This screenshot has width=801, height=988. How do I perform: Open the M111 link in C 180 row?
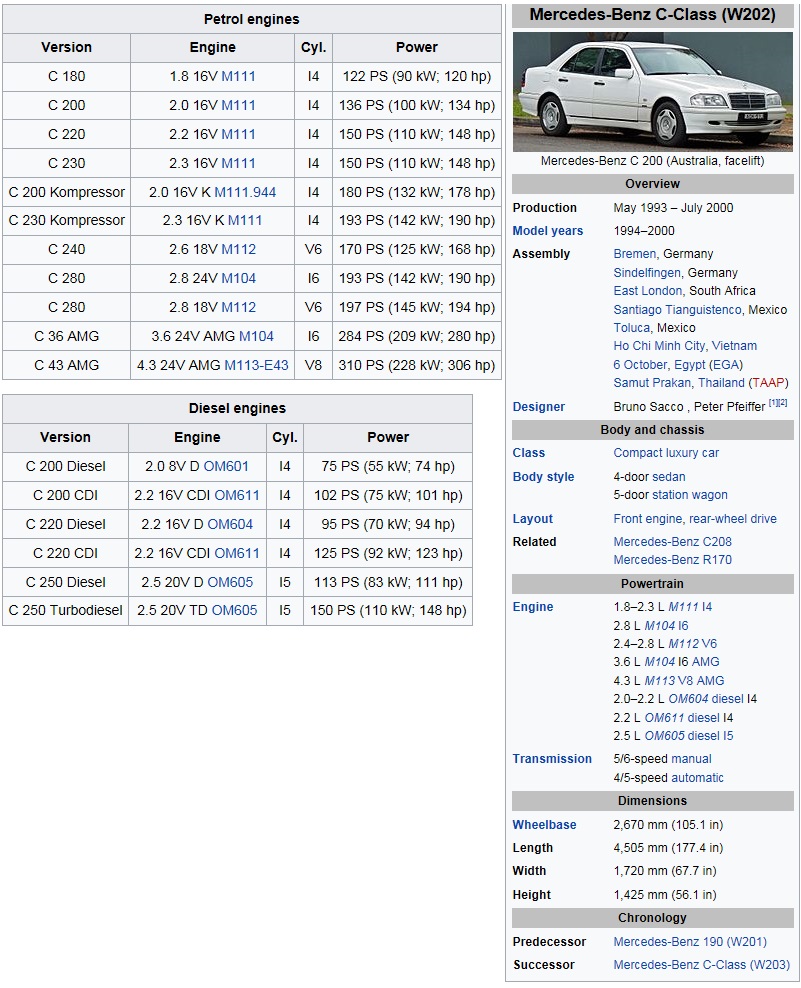(x=238, y=77)
